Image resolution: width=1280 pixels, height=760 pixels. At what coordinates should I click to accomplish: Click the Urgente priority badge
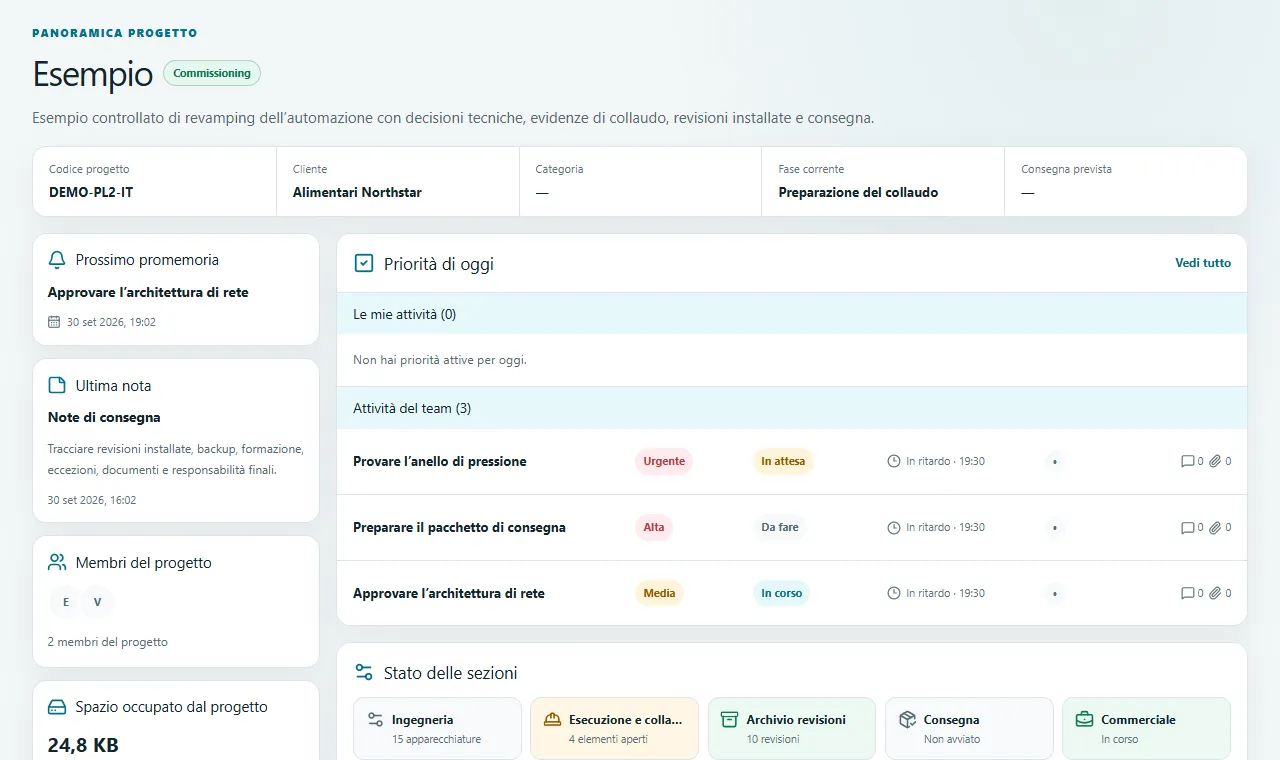pos(664,461)
